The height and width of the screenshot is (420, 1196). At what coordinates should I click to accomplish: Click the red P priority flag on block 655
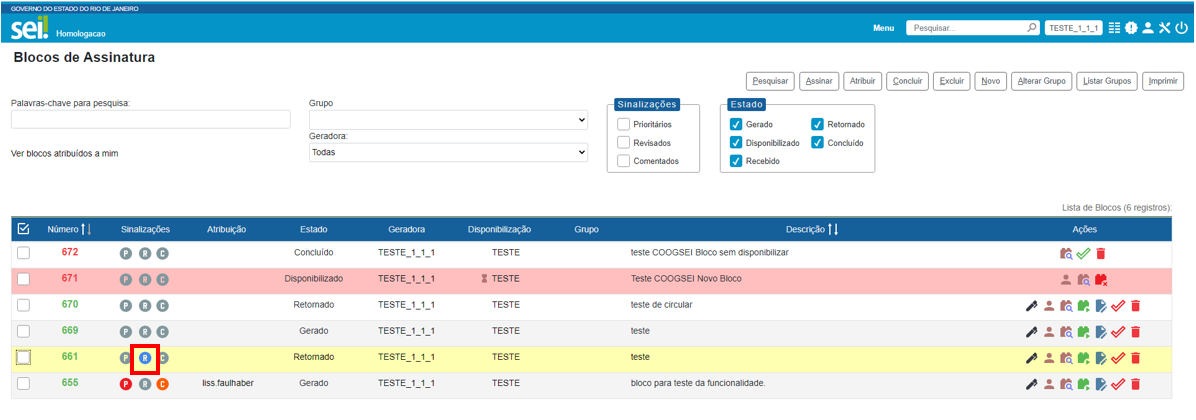[x=126, y=384]
